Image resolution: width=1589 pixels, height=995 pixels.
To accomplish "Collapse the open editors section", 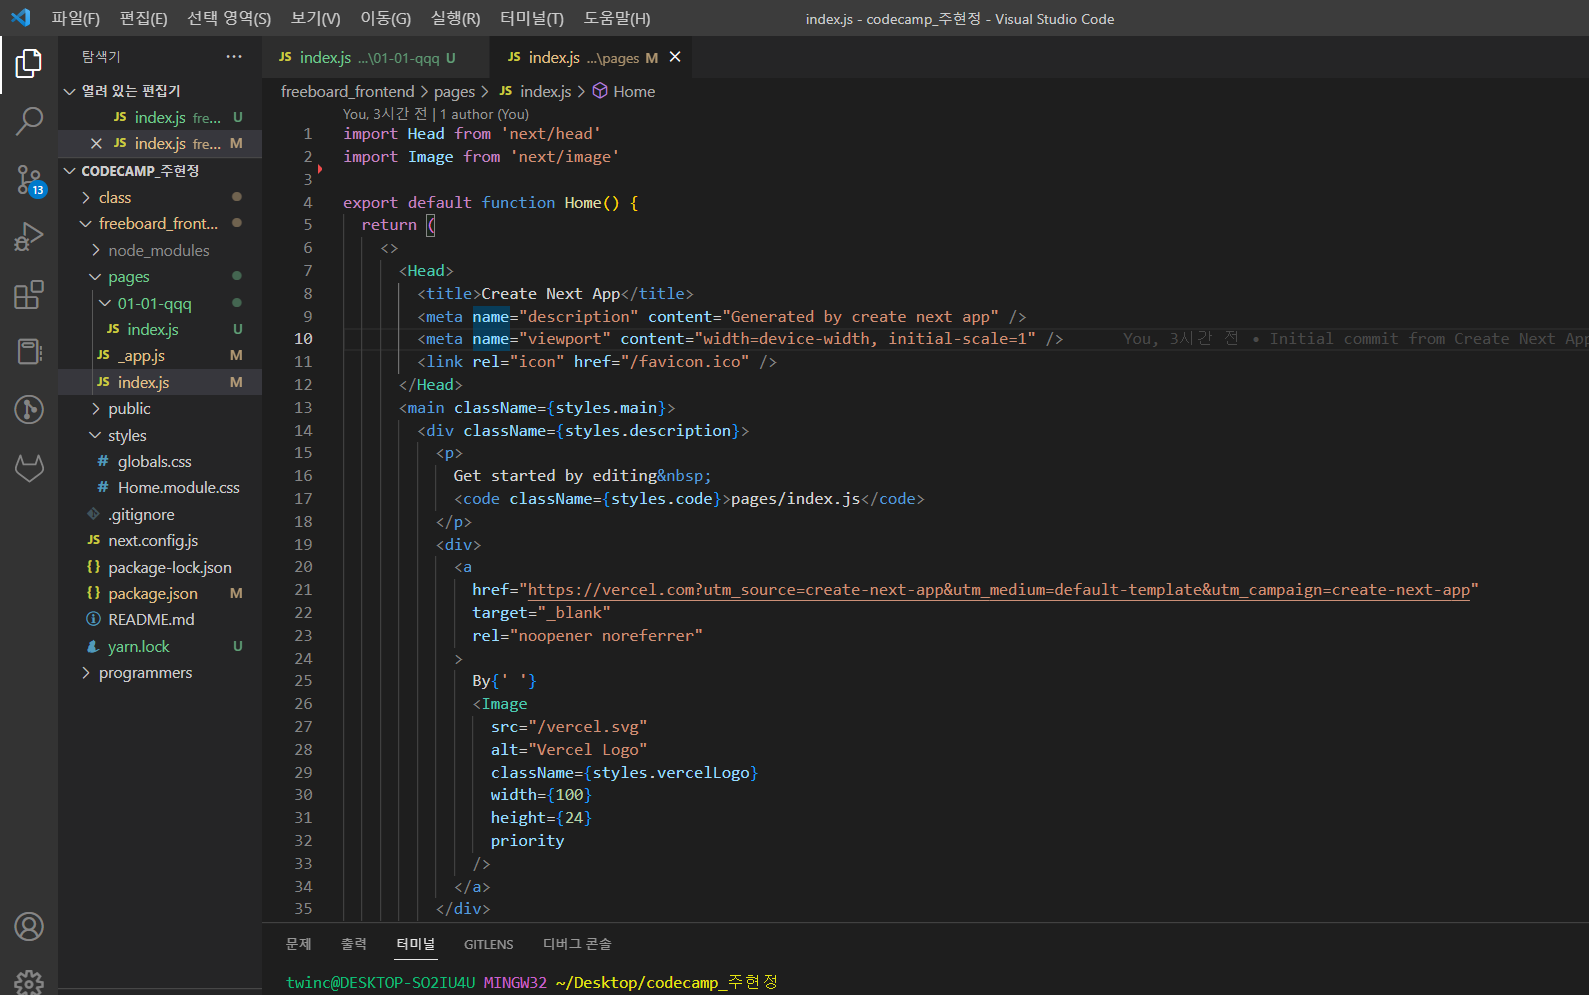I will (x=70, y=91).
